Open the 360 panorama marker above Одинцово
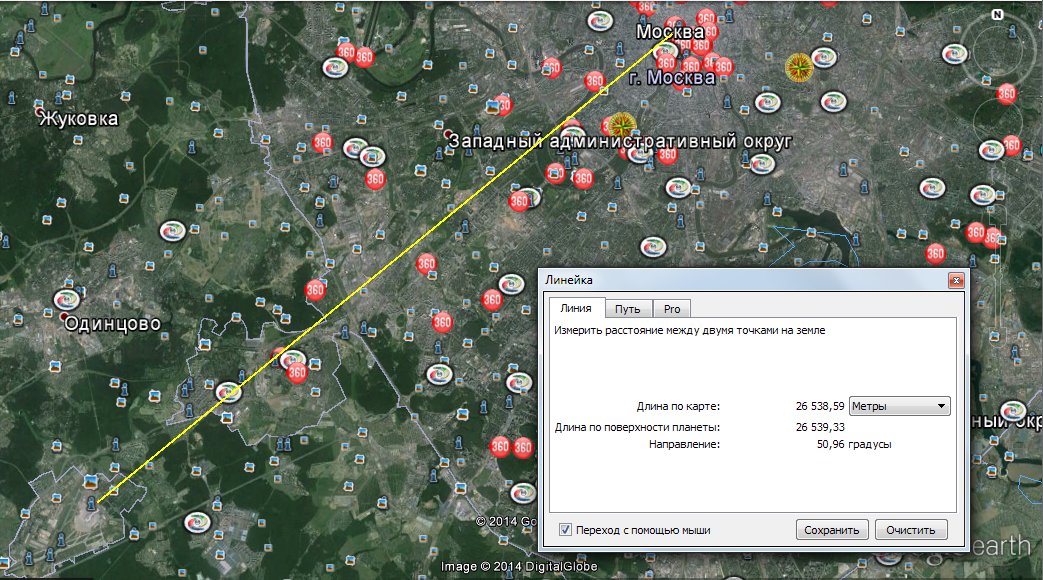1043x580 pixels. pos(315,289)
